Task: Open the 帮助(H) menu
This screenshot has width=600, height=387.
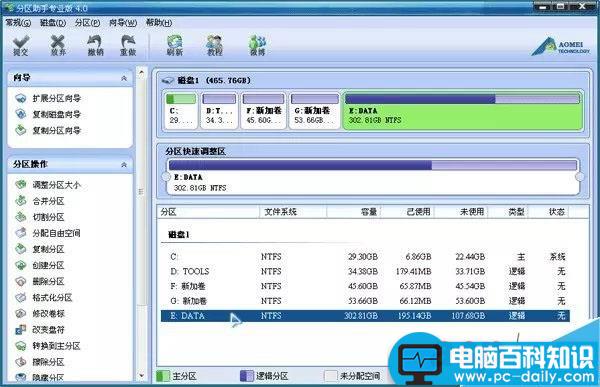Action: [x=159, y=23]
